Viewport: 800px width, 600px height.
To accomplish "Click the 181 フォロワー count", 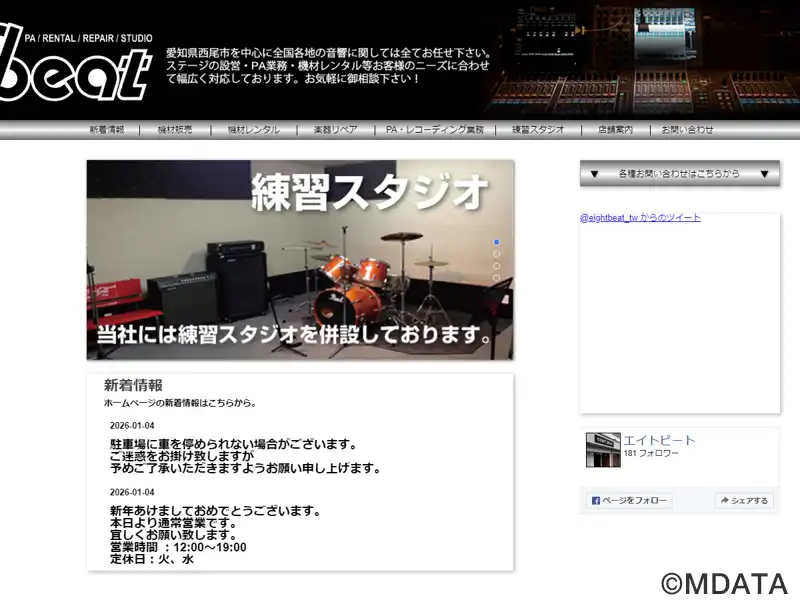I will (651, 453).
